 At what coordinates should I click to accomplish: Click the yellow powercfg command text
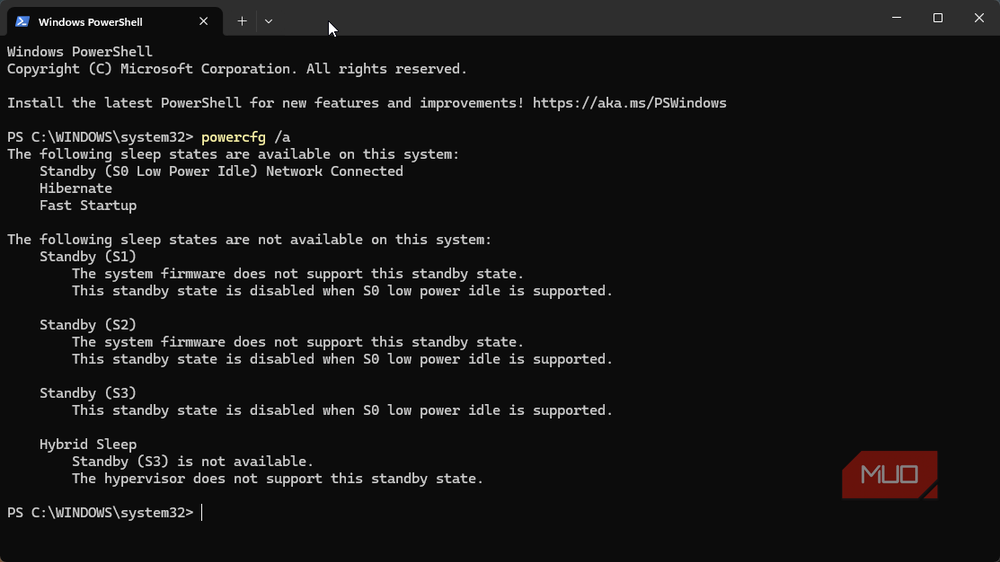[233, 137]
